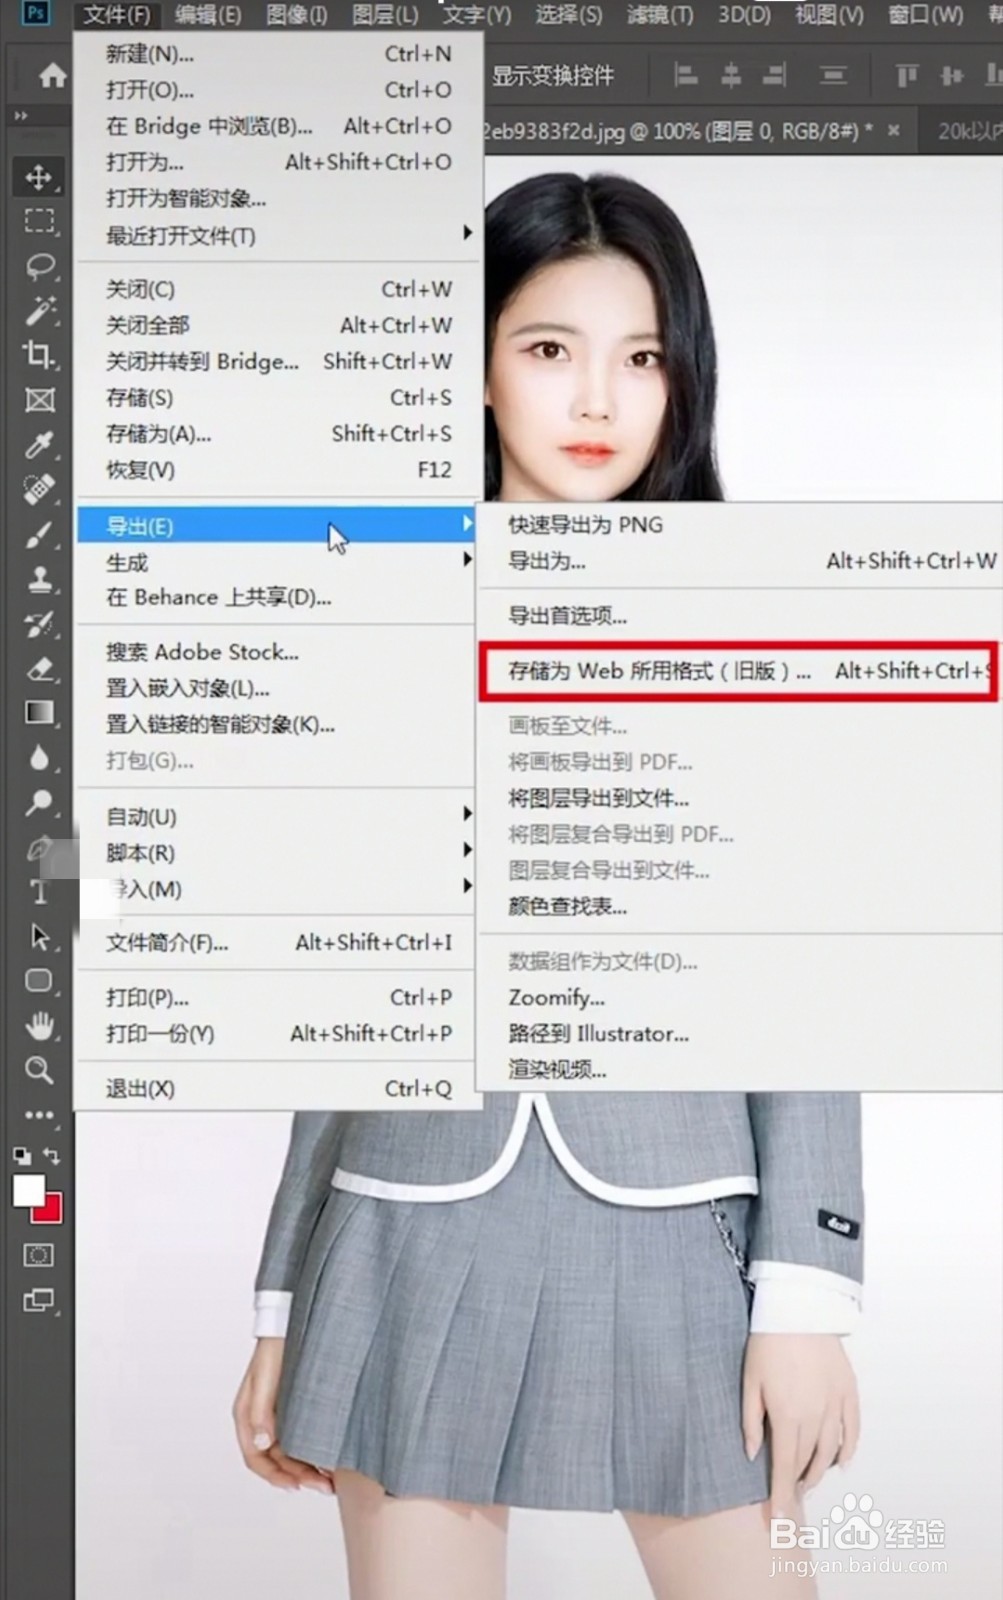Choose 存储为 Web 所用格式（旧版）
The image size is (1003, 1600).
click(x=739, y=671)
